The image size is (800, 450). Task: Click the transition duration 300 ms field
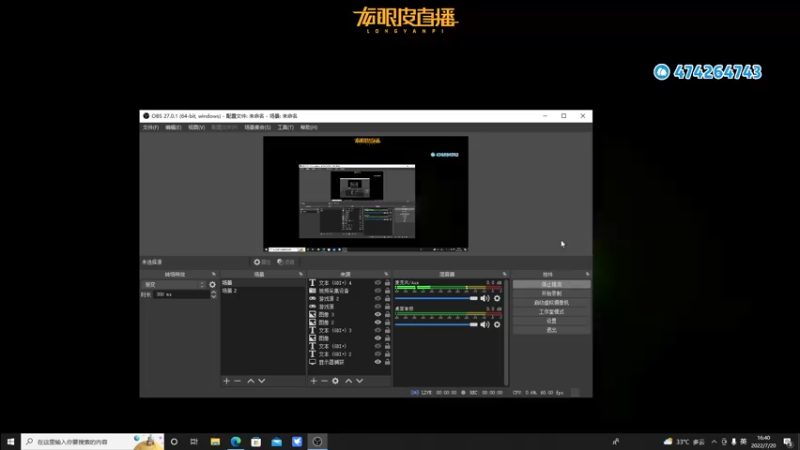181,294
